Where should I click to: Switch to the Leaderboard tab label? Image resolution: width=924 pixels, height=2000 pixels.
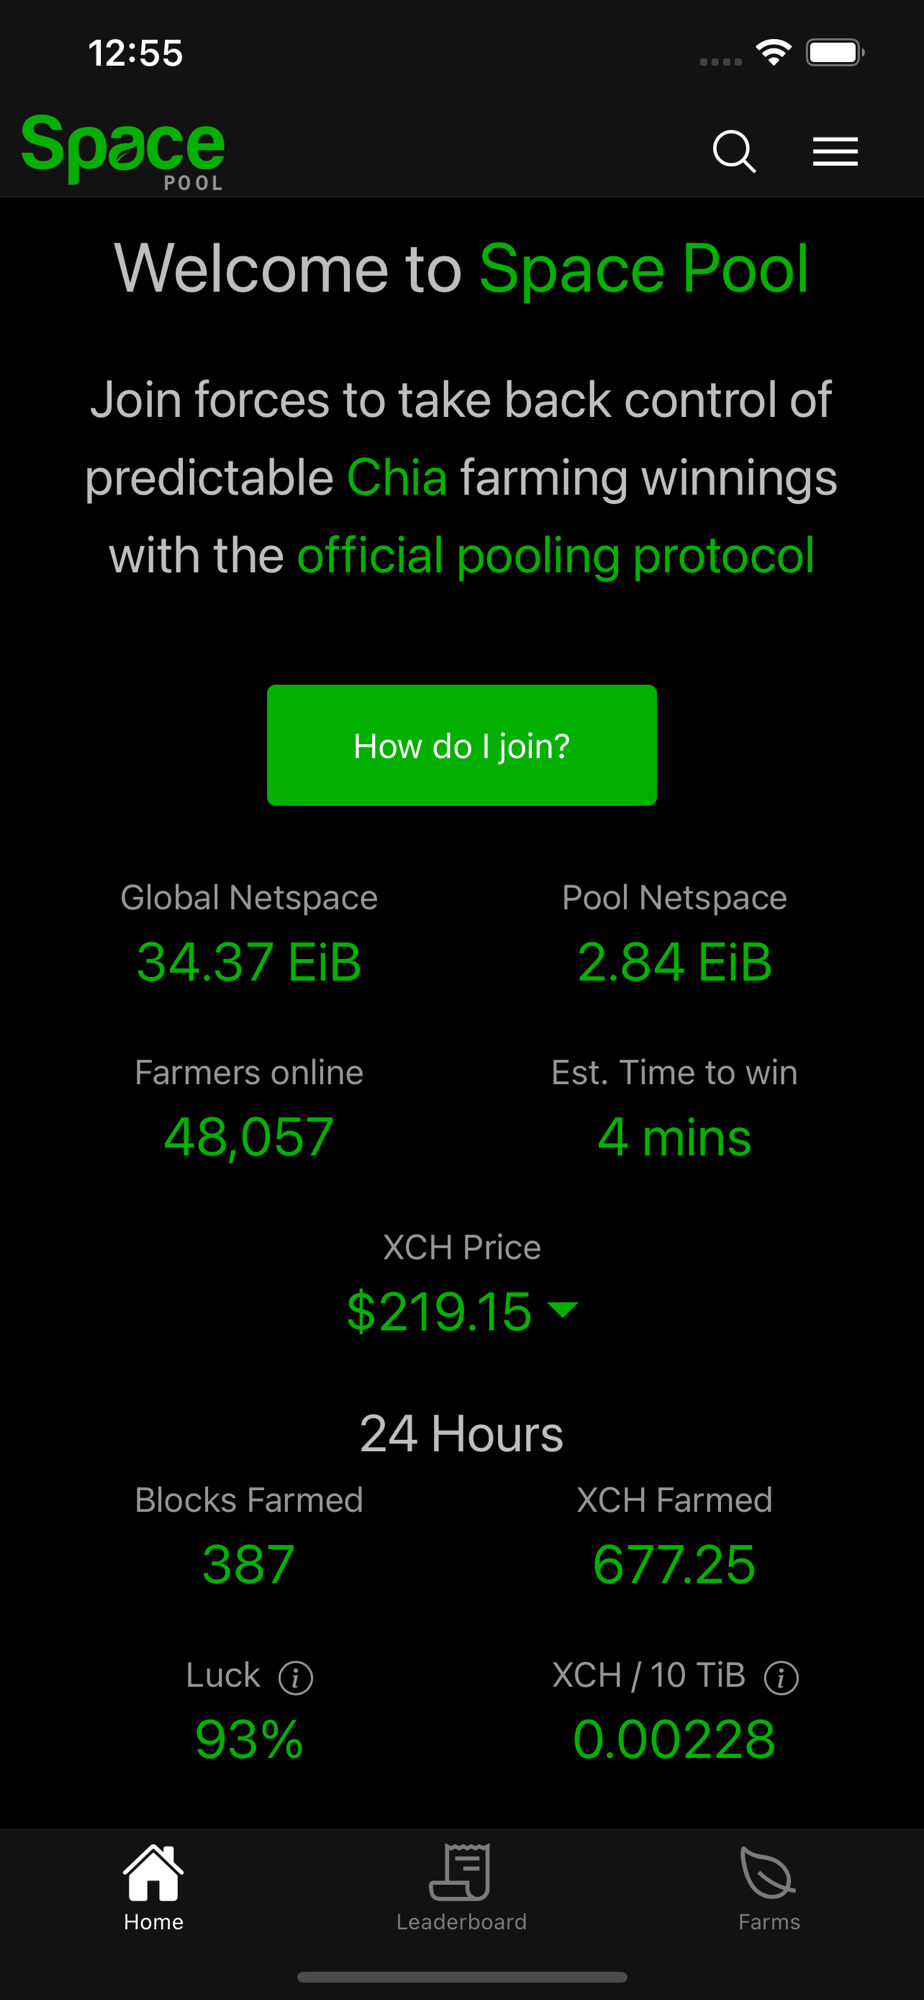click(x=461, y=1922)
